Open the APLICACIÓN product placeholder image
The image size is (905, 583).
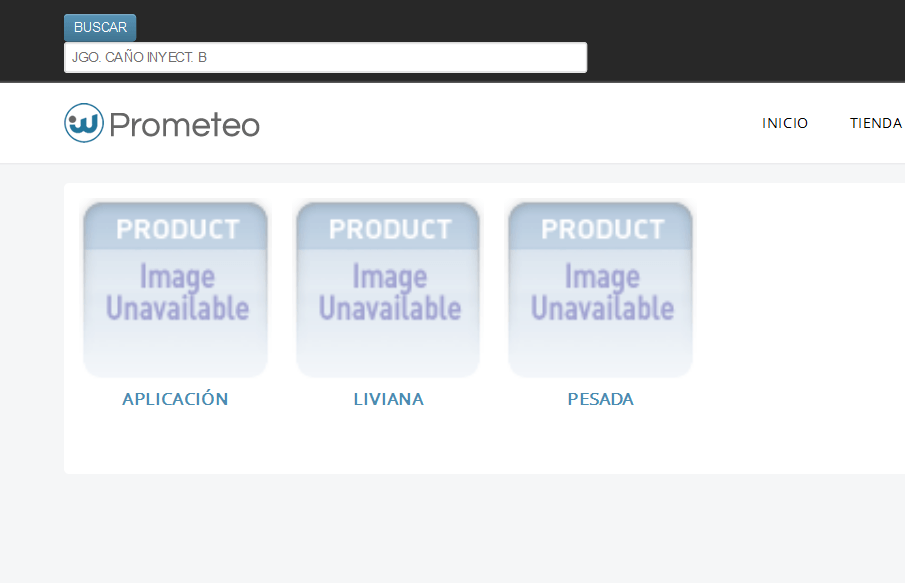click(175, 290)
